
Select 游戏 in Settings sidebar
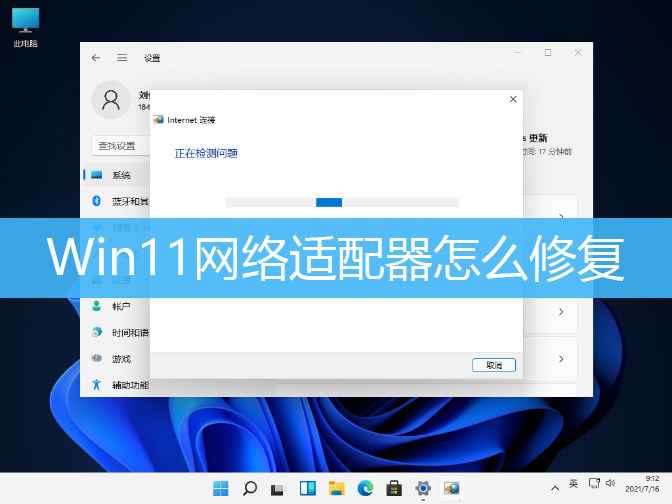tap(120, 358)
